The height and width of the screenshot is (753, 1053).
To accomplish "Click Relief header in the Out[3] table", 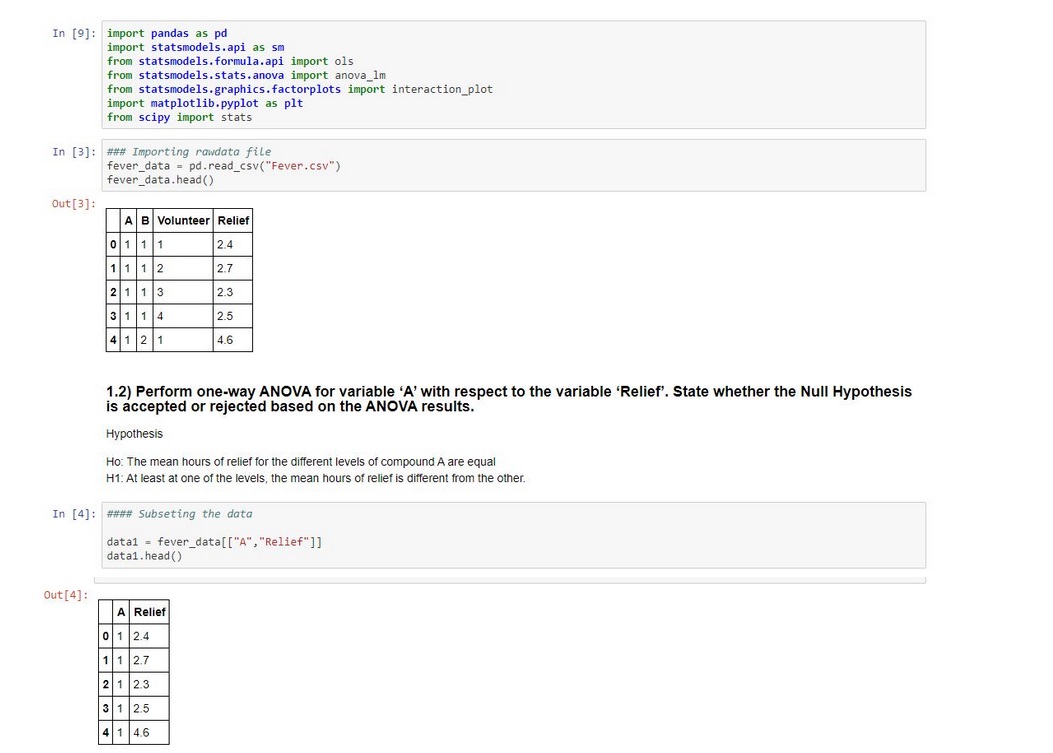I will click(232, 220).
